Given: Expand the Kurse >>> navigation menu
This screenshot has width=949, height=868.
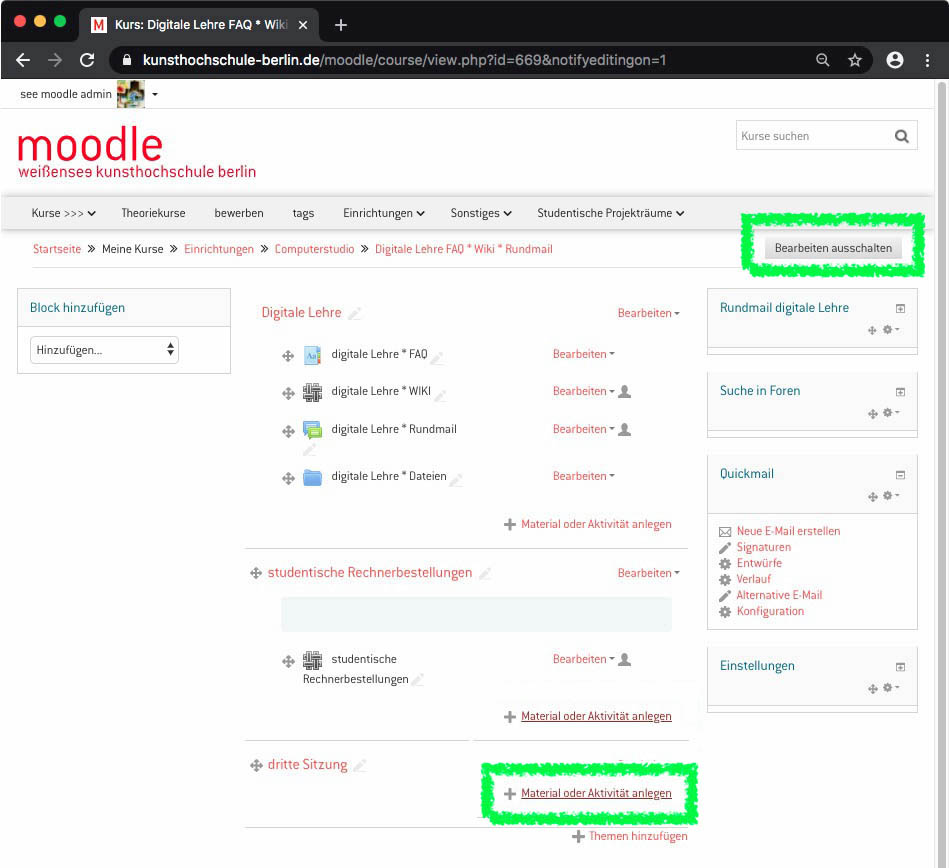Looking at the screenshot, I should (64, 213).
